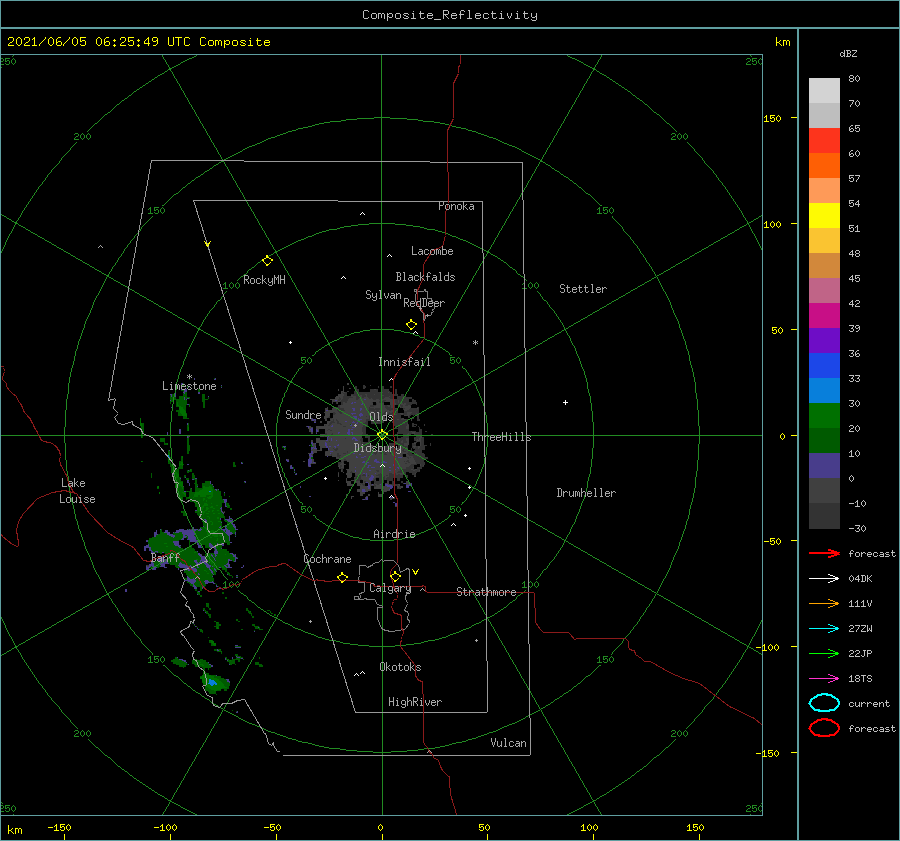Click the white plus marker south of Stettler
The height and width of the screenshot is (841, 900).
[565, 402]
